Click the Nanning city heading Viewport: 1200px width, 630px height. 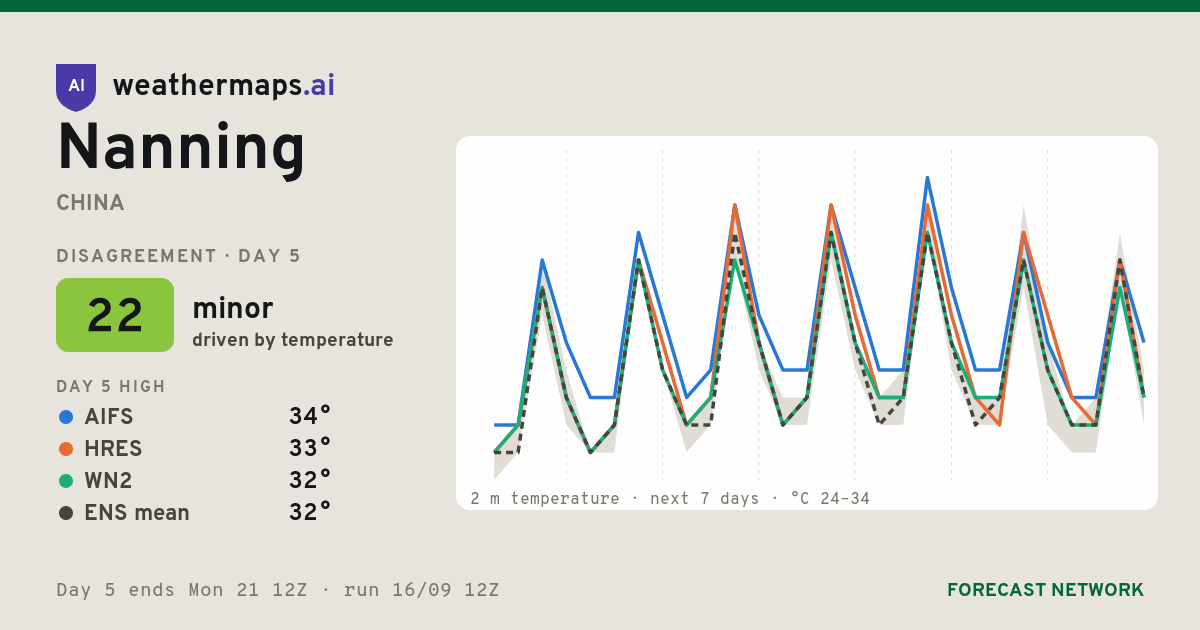[181, 148]
